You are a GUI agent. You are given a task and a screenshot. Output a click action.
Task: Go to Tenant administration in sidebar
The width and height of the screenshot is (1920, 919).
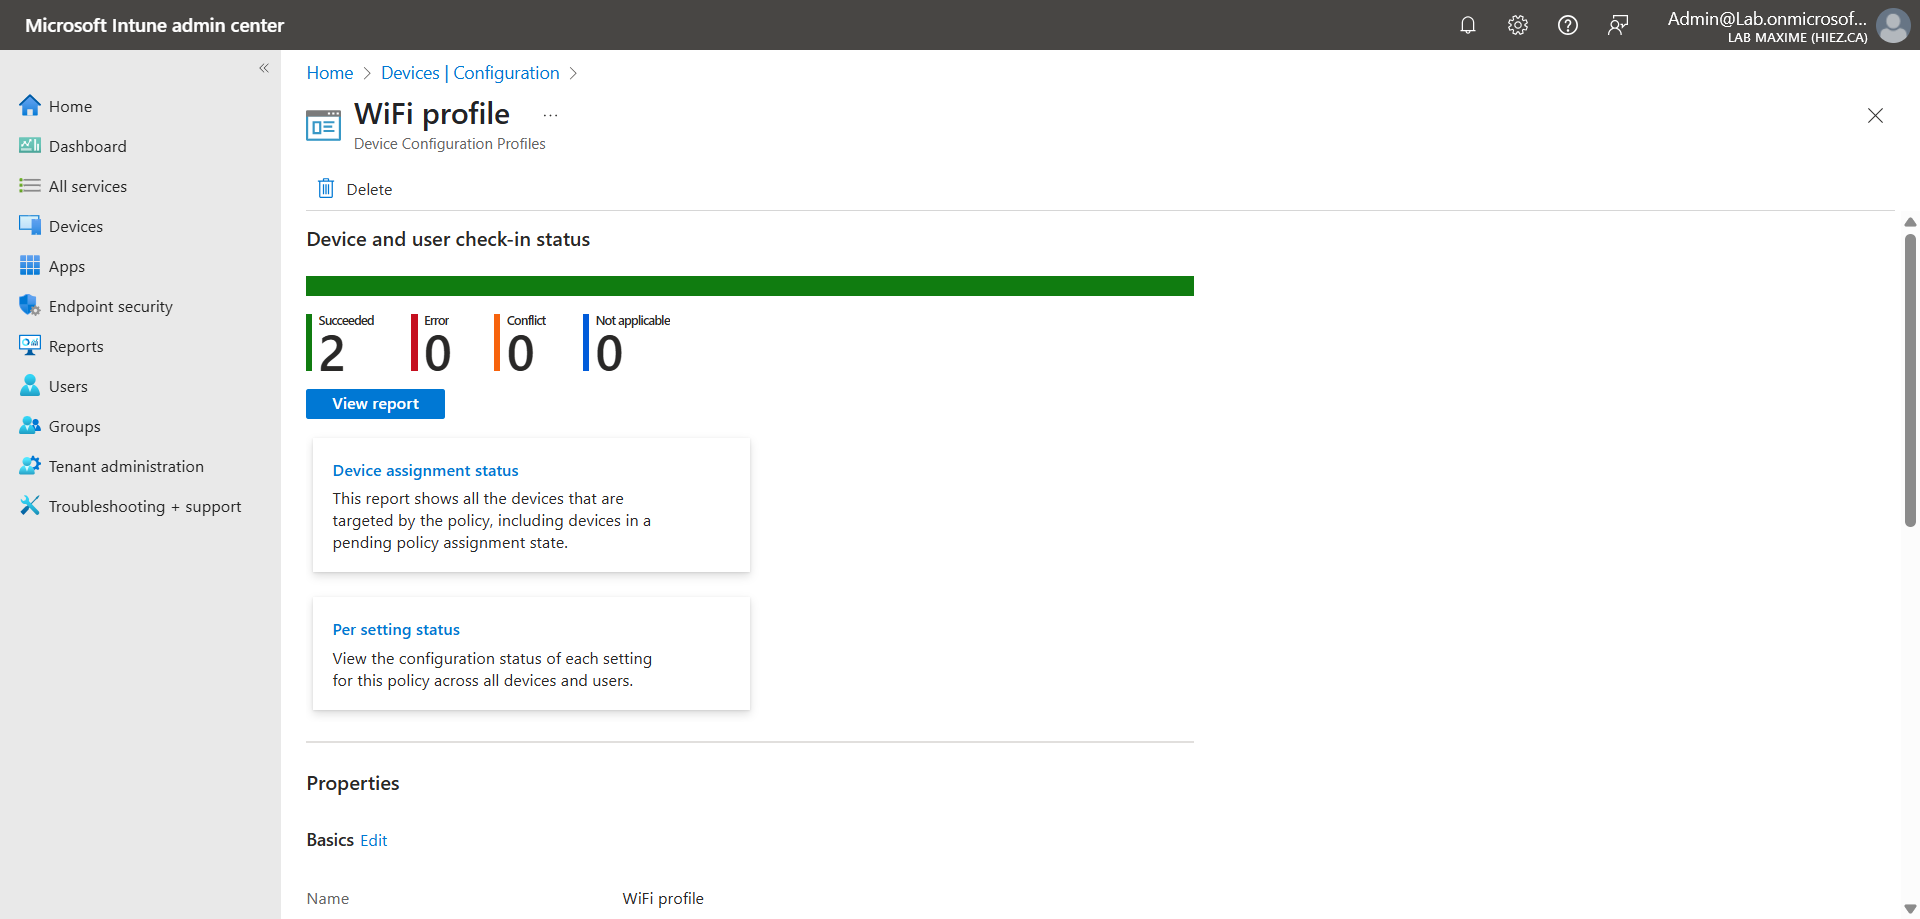pyautogui.click(x=126, y=466)
